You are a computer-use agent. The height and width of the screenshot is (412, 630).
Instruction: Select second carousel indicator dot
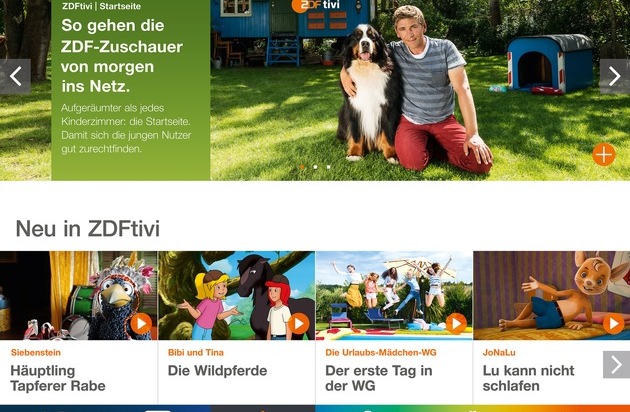(x=315, y=167)
